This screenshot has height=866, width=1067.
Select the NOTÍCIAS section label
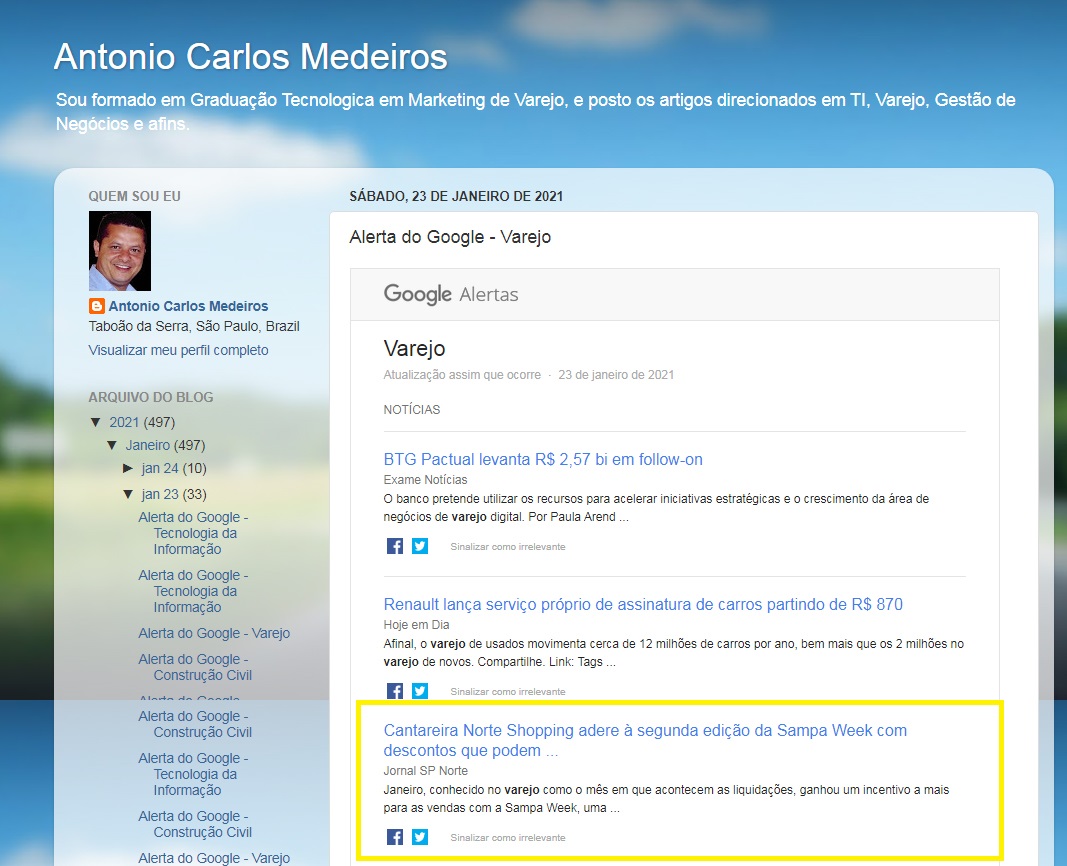tap(412, 410)
